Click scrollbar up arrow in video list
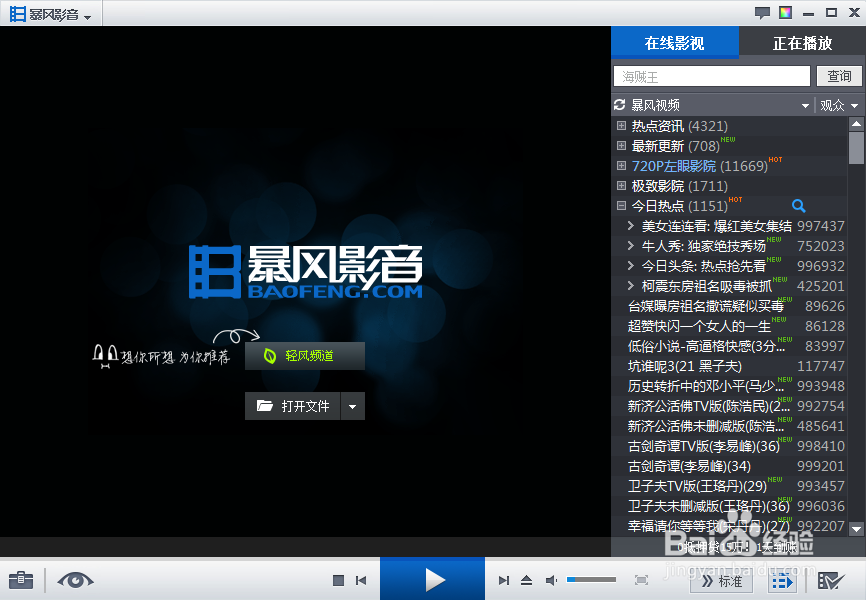 coord(857,124)
